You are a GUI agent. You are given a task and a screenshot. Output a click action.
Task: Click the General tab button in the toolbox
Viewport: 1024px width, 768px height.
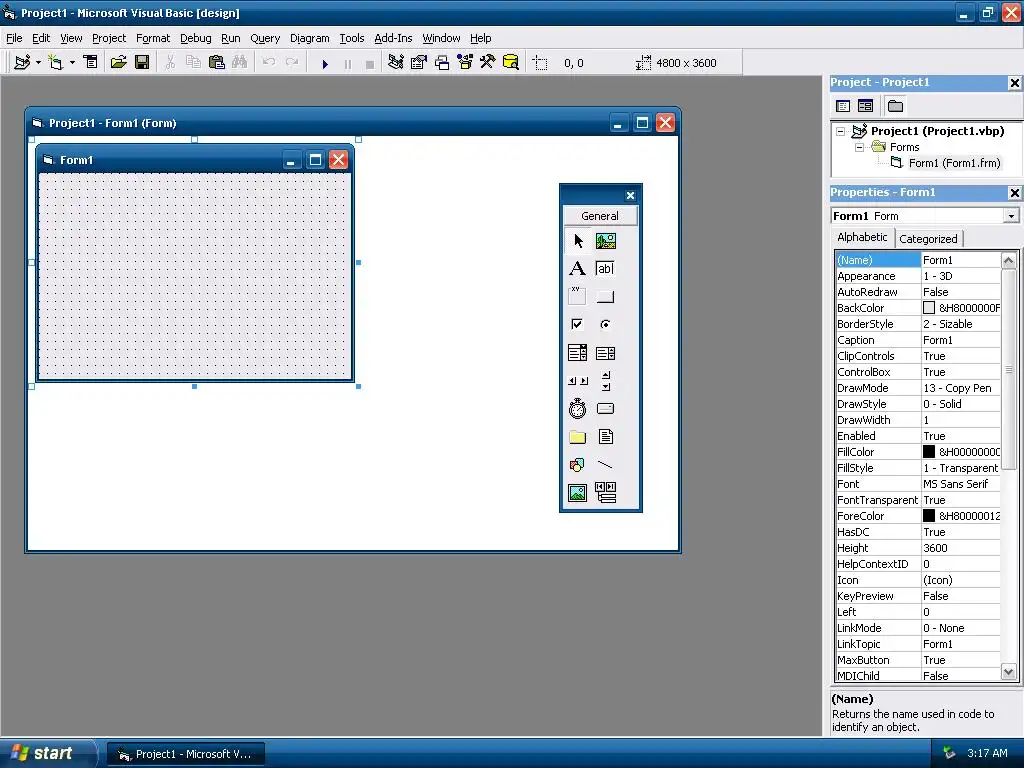pos(600,216)
